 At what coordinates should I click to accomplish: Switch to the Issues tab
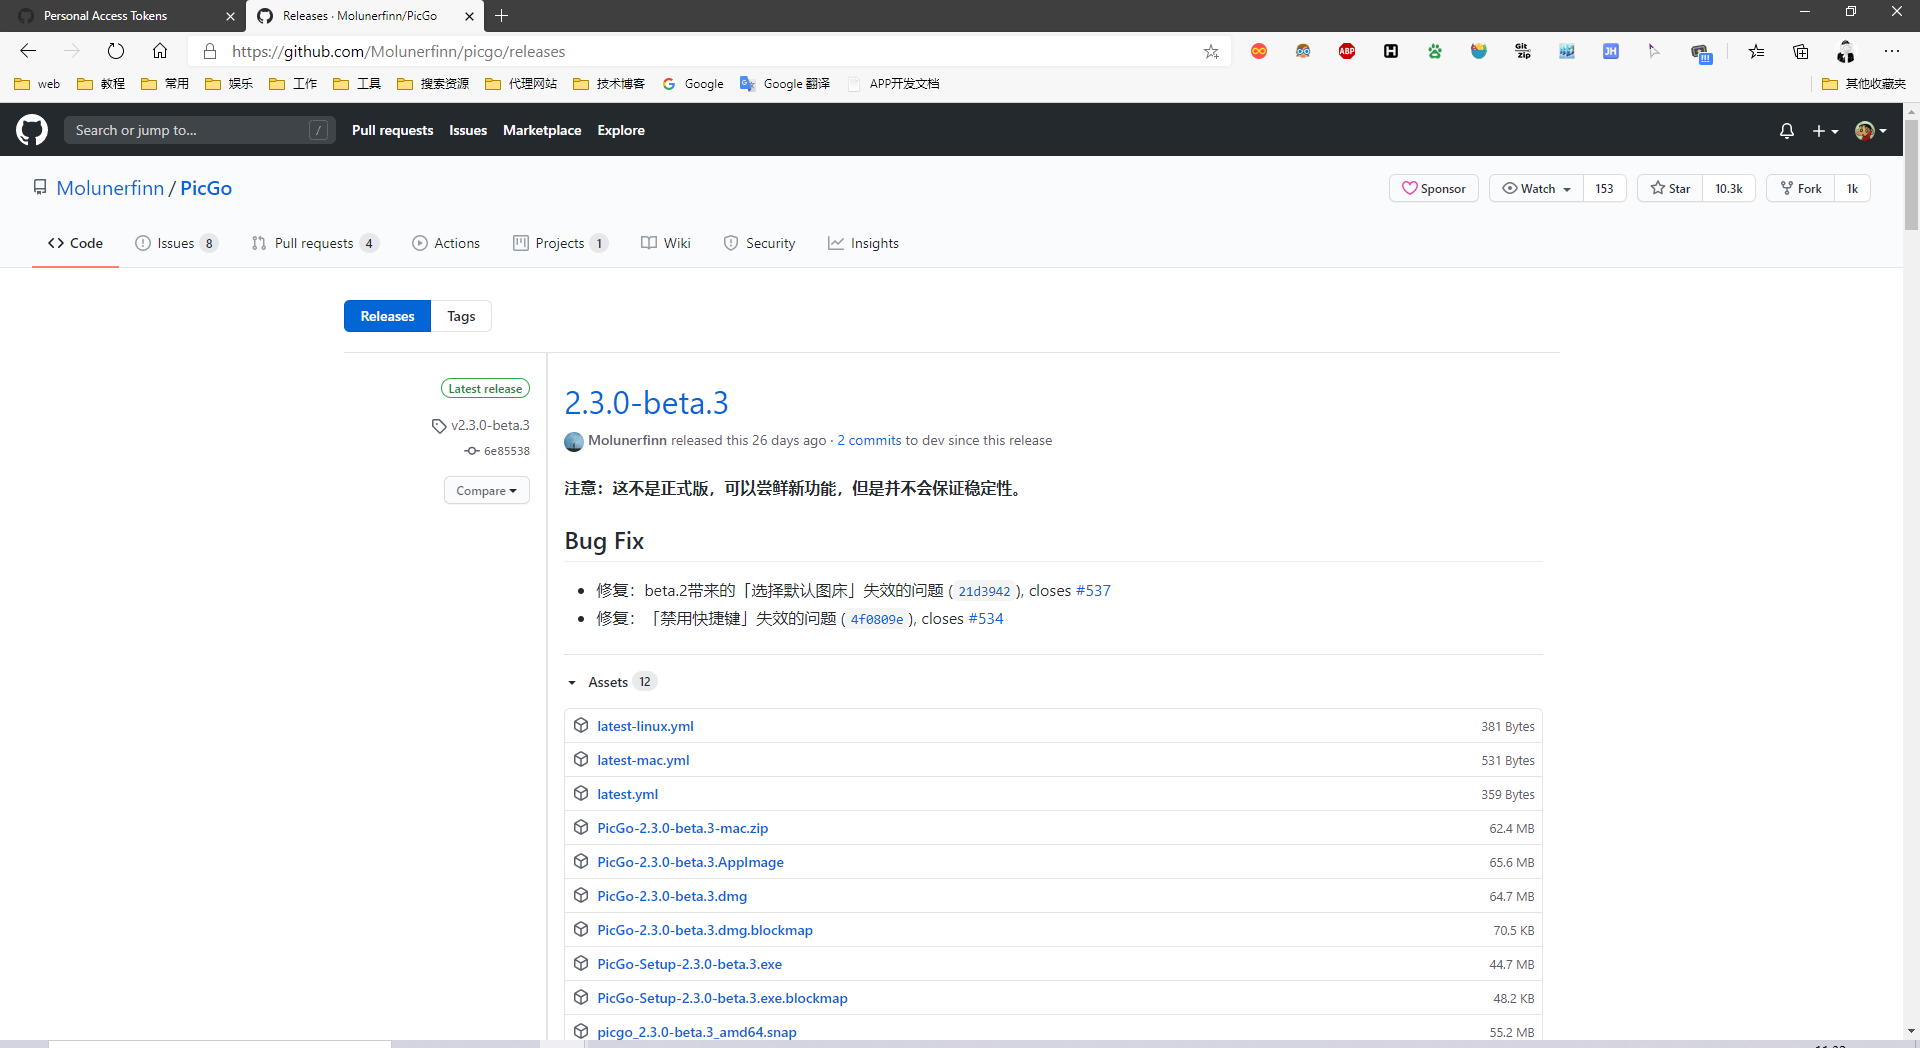pyautogui.click(x=176, y=243)
